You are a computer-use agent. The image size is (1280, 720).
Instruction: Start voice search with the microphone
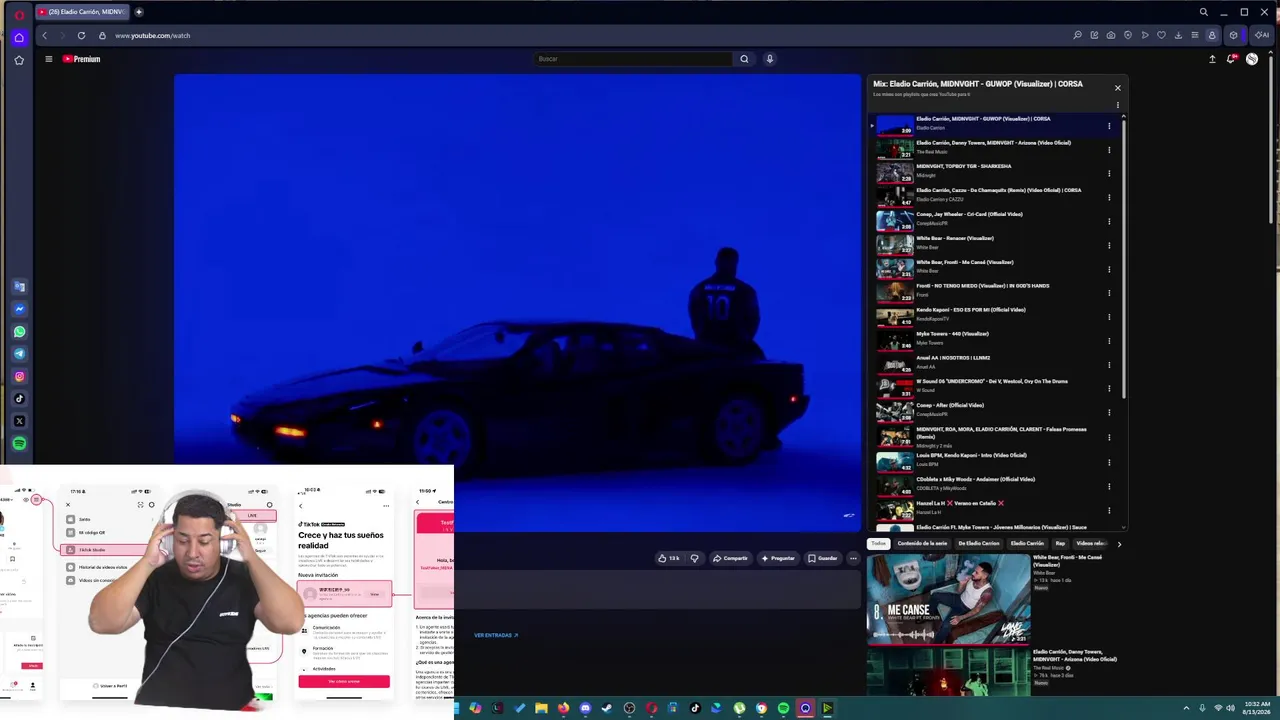(769, 59)
